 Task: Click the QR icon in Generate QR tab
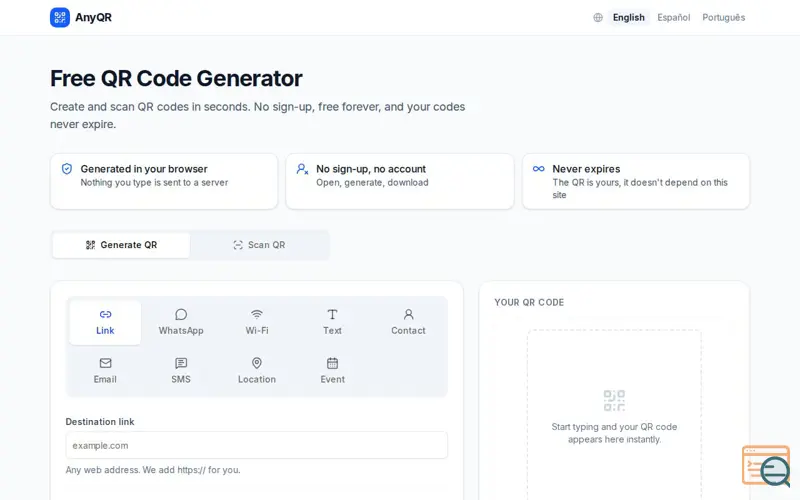coord(90,245)
